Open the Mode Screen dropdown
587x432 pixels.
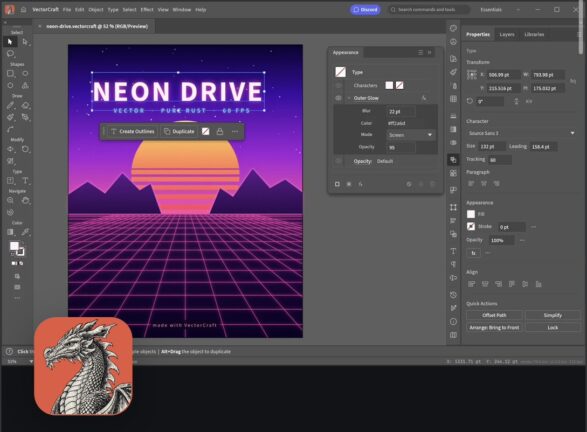411,135
